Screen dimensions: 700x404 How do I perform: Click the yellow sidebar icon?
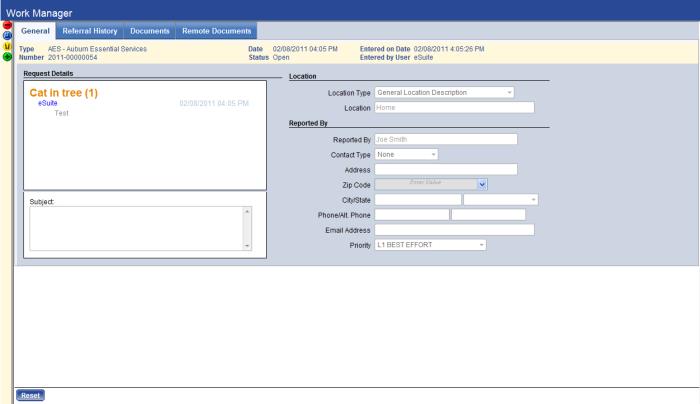tap(8, 46)
